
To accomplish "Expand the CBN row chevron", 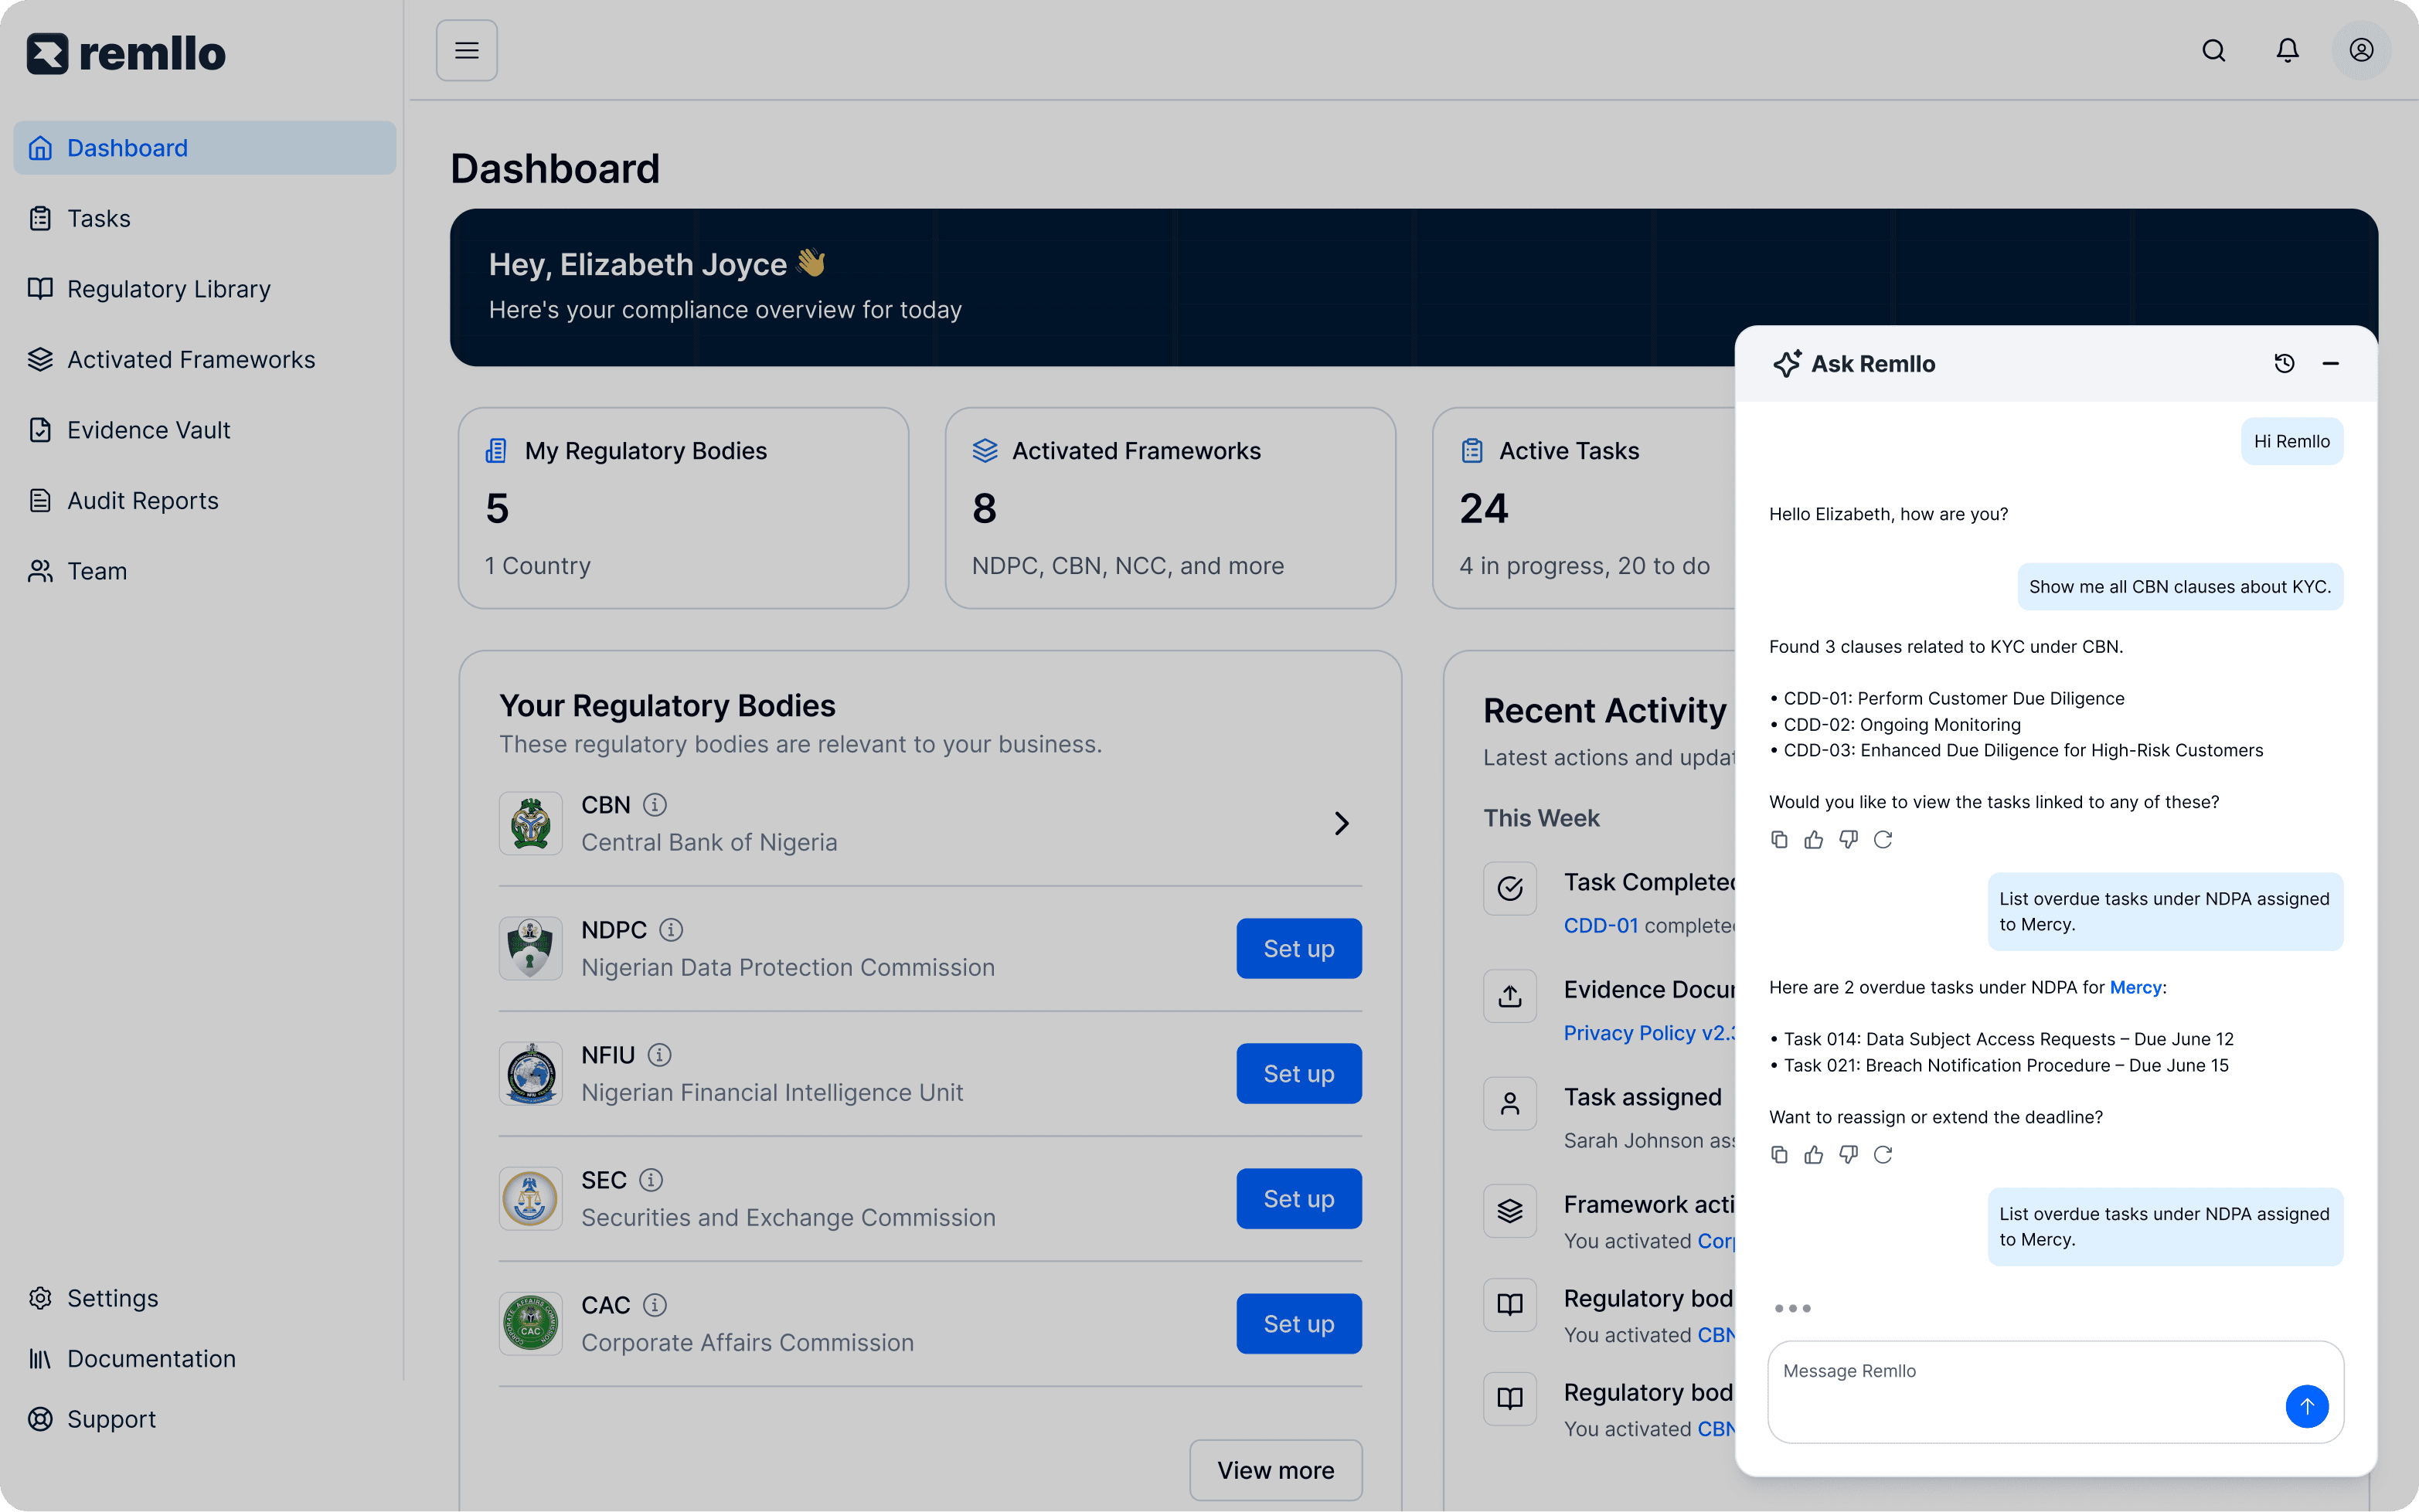I will click(1341, 823).
